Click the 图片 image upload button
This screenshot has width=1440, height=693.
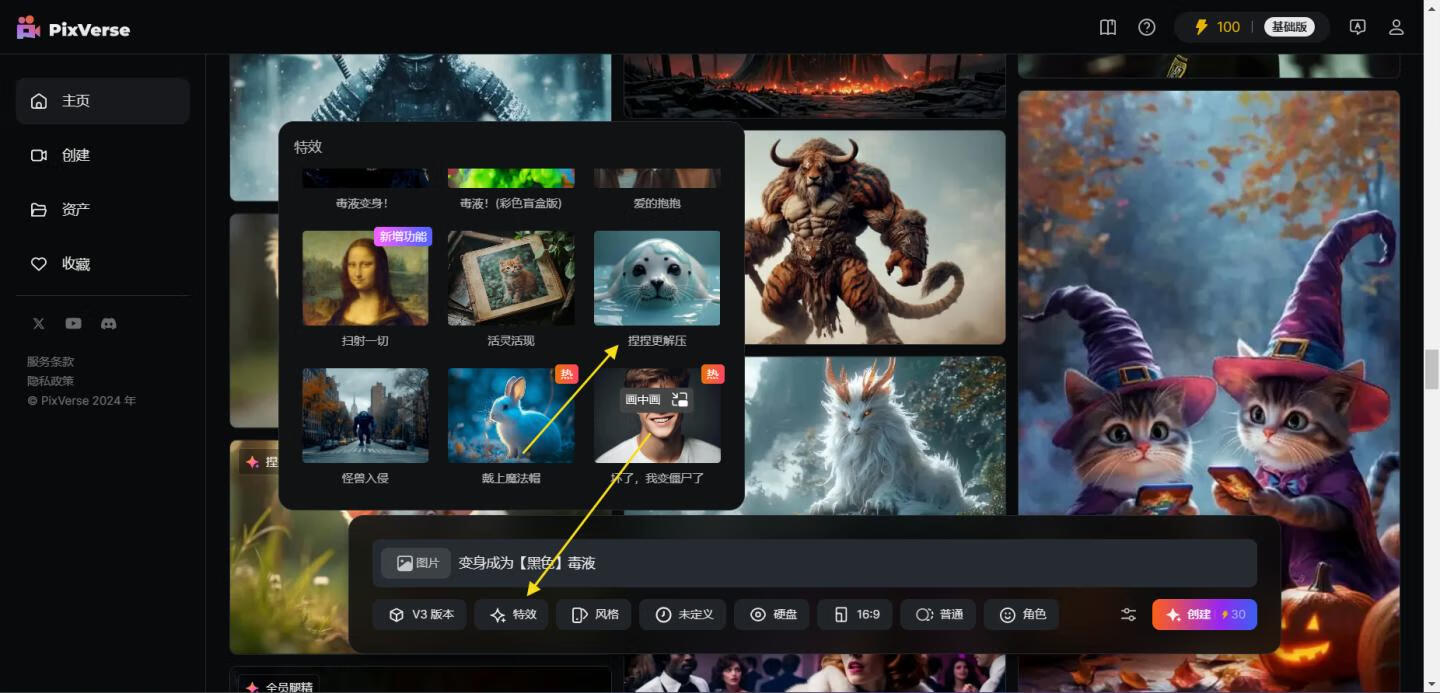416,563
